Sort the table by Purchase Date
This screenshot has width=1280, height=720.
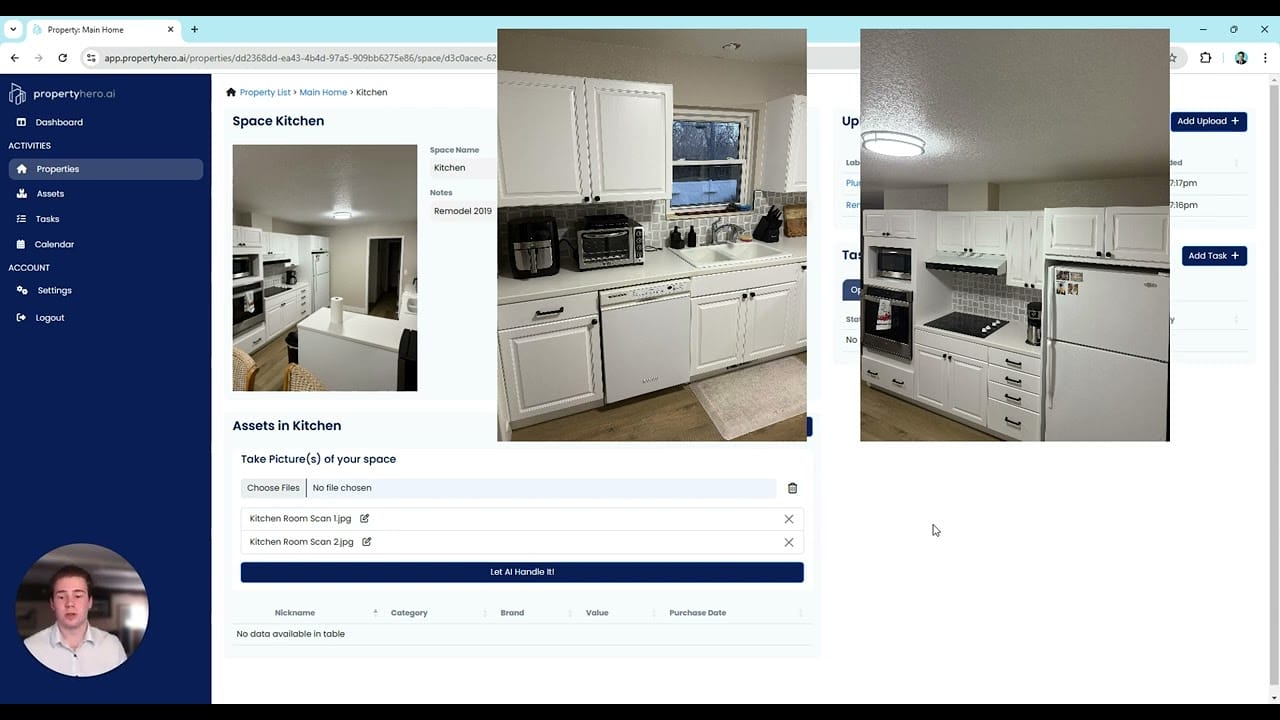tap(697, 612)
